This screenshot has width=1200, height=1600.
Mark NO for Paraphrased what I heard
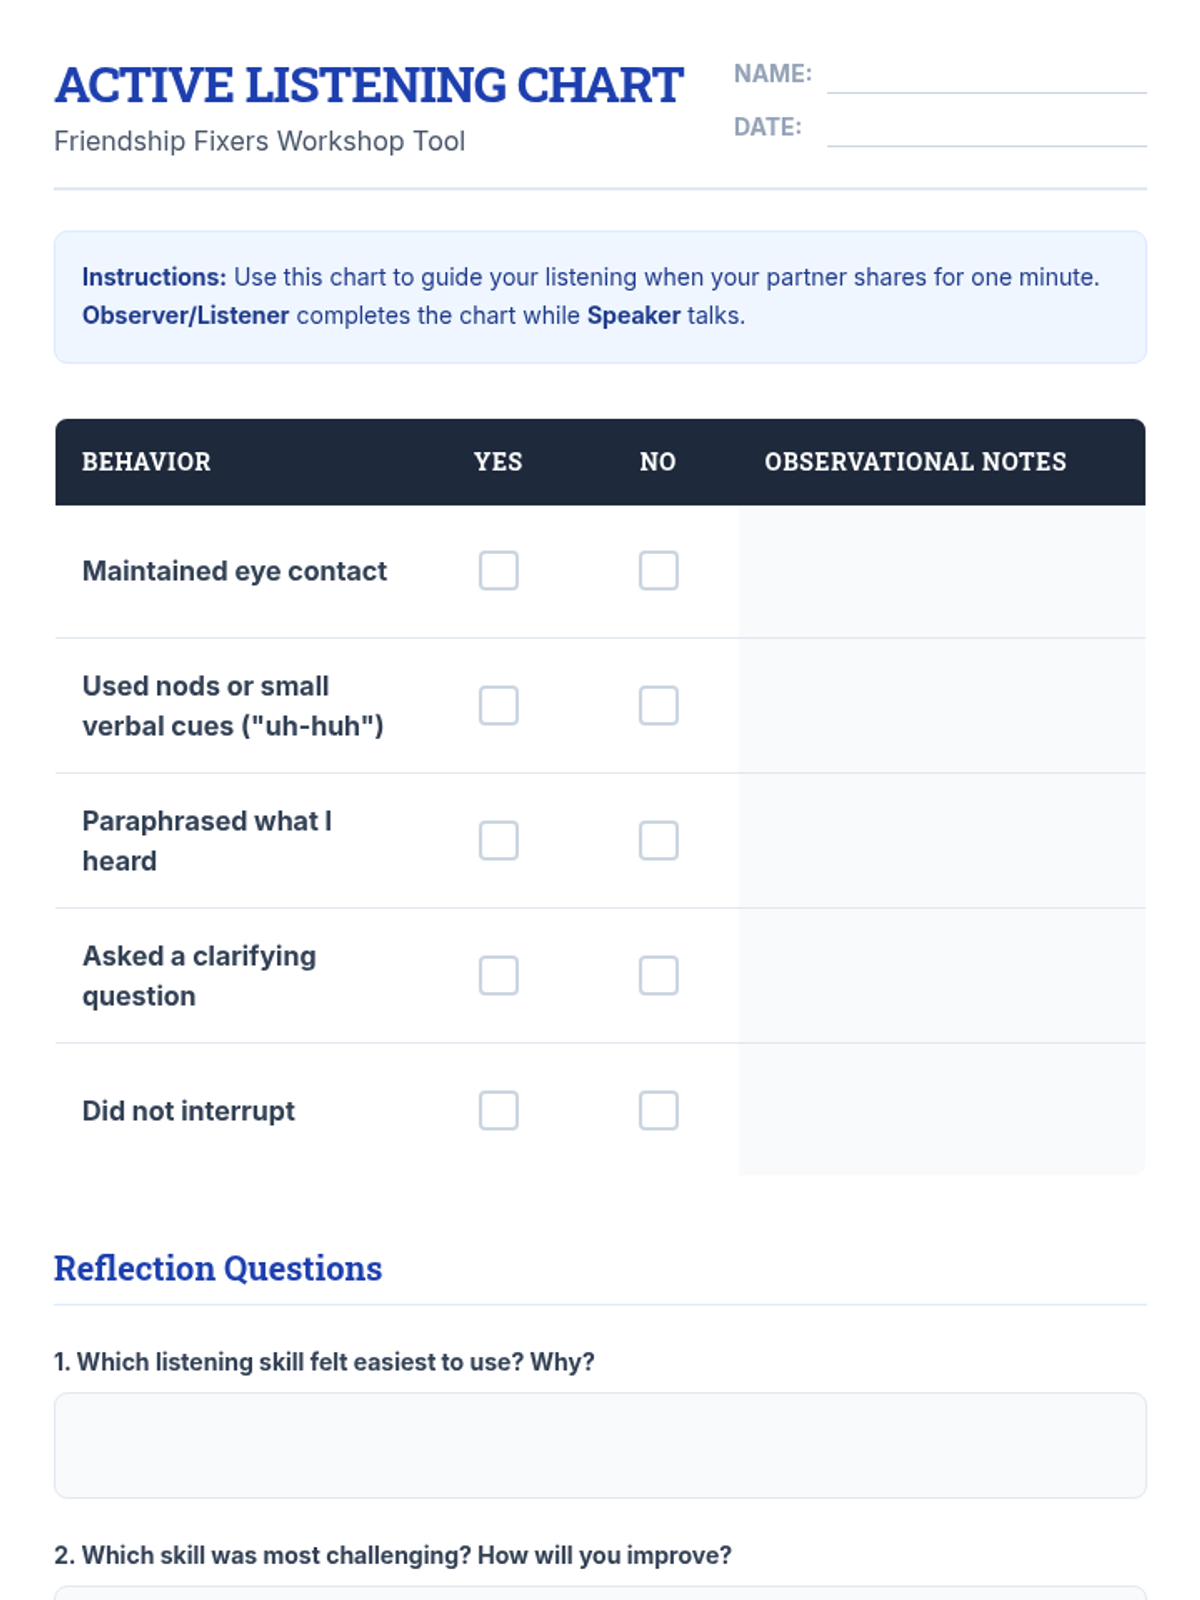(x=658, y=841)
